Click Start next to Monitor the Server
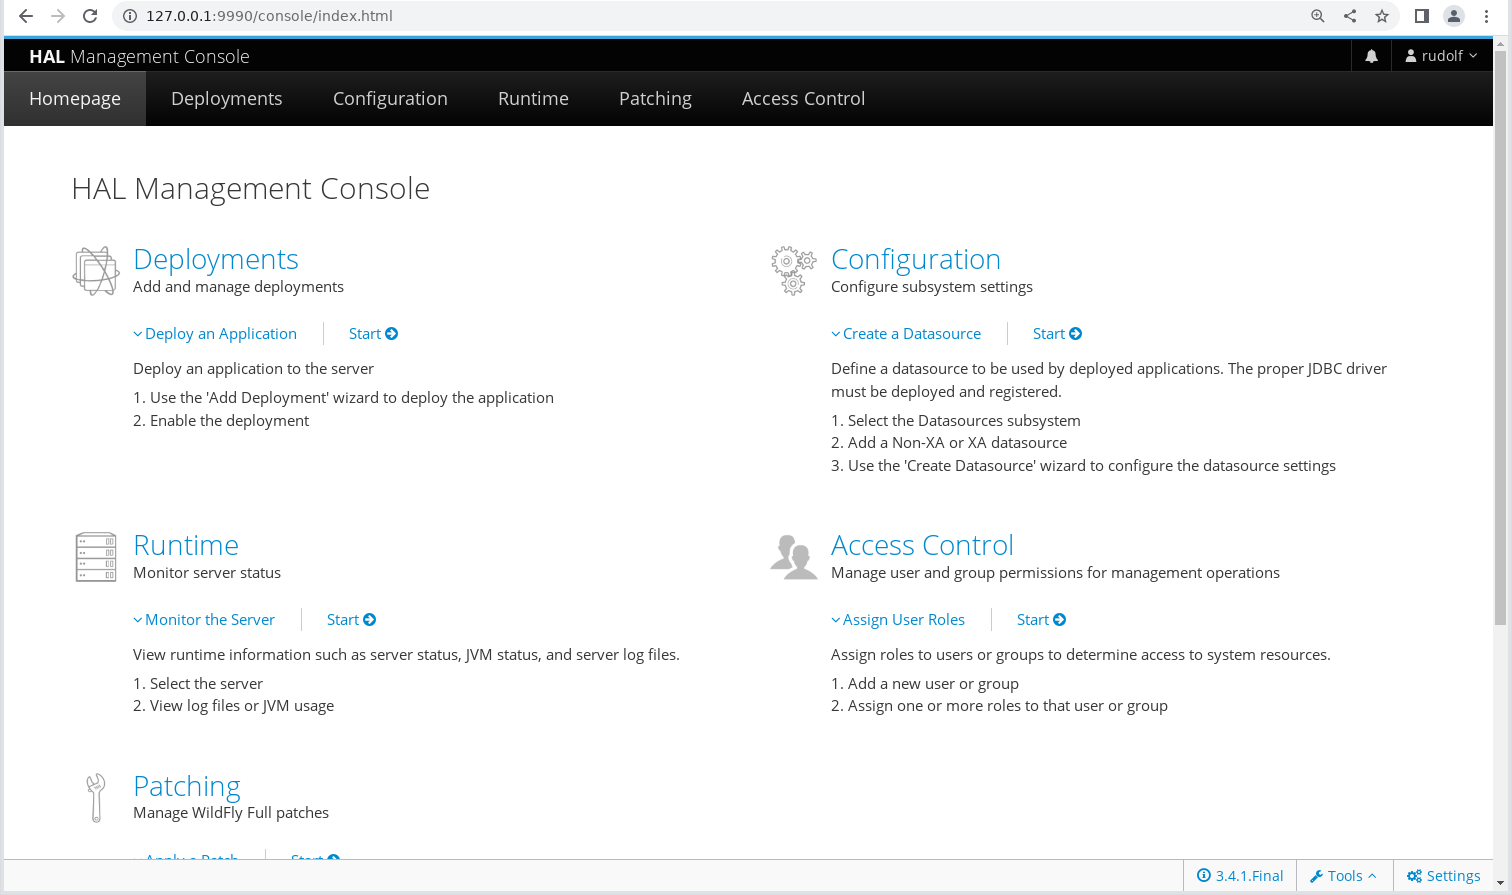Screen dimensions: 1512x895 [x=351, y=620]
